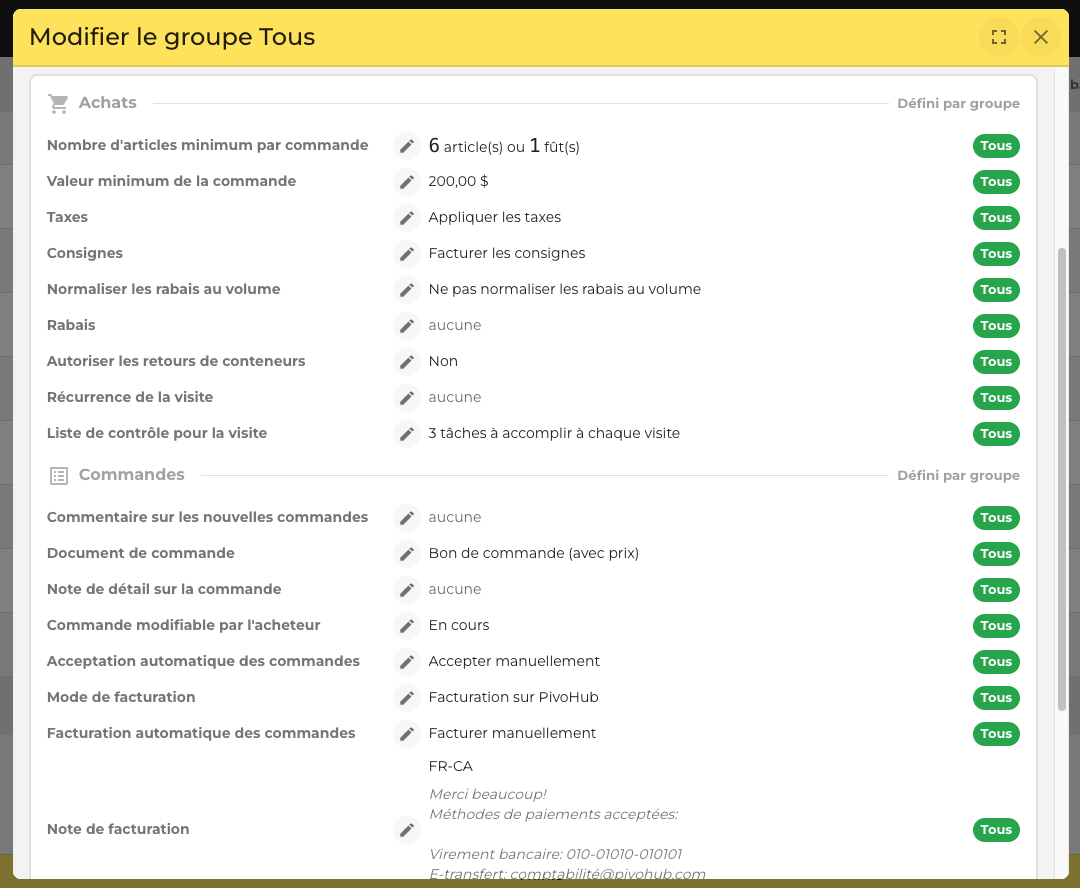Click 'Facturation sur PivoHub' value
Viewport: 1080px width, 888px height.
tap(513, 697)
